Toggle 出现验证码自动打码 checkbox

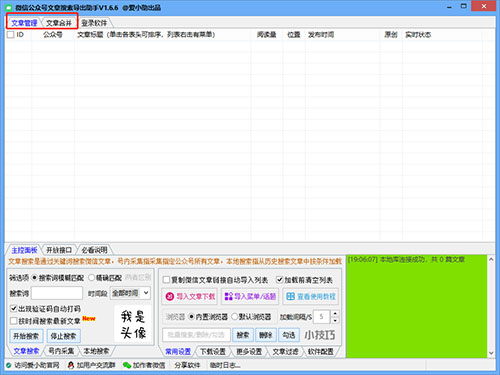(14, 308)
